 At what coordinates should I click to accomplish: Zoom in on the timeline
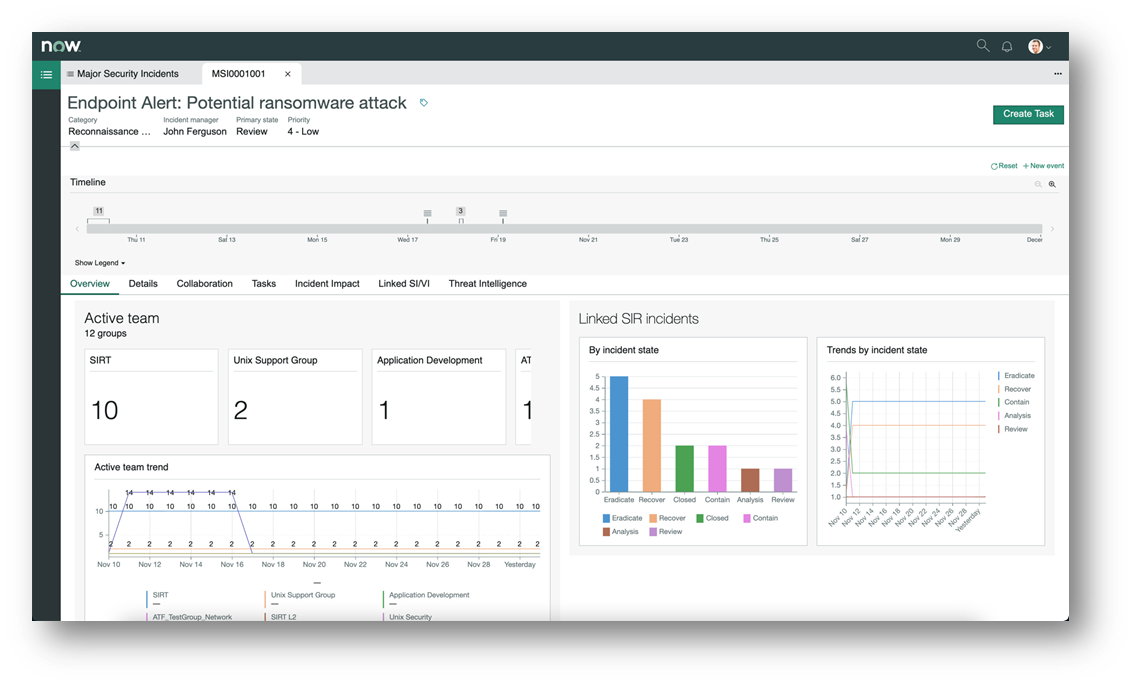coord(1052,184)
